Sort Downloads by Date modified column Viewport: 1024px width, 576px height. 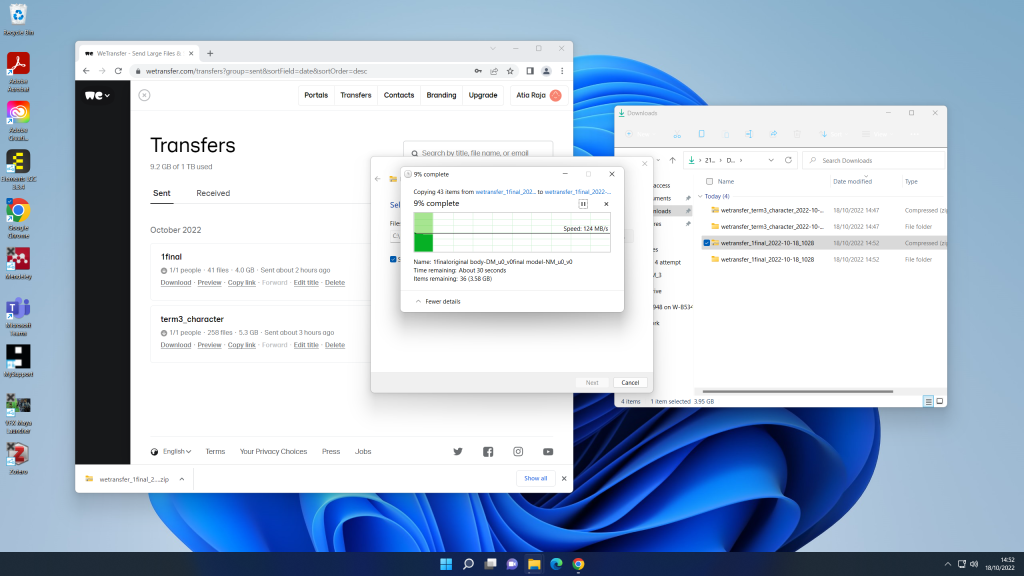(x=852, y=182)
